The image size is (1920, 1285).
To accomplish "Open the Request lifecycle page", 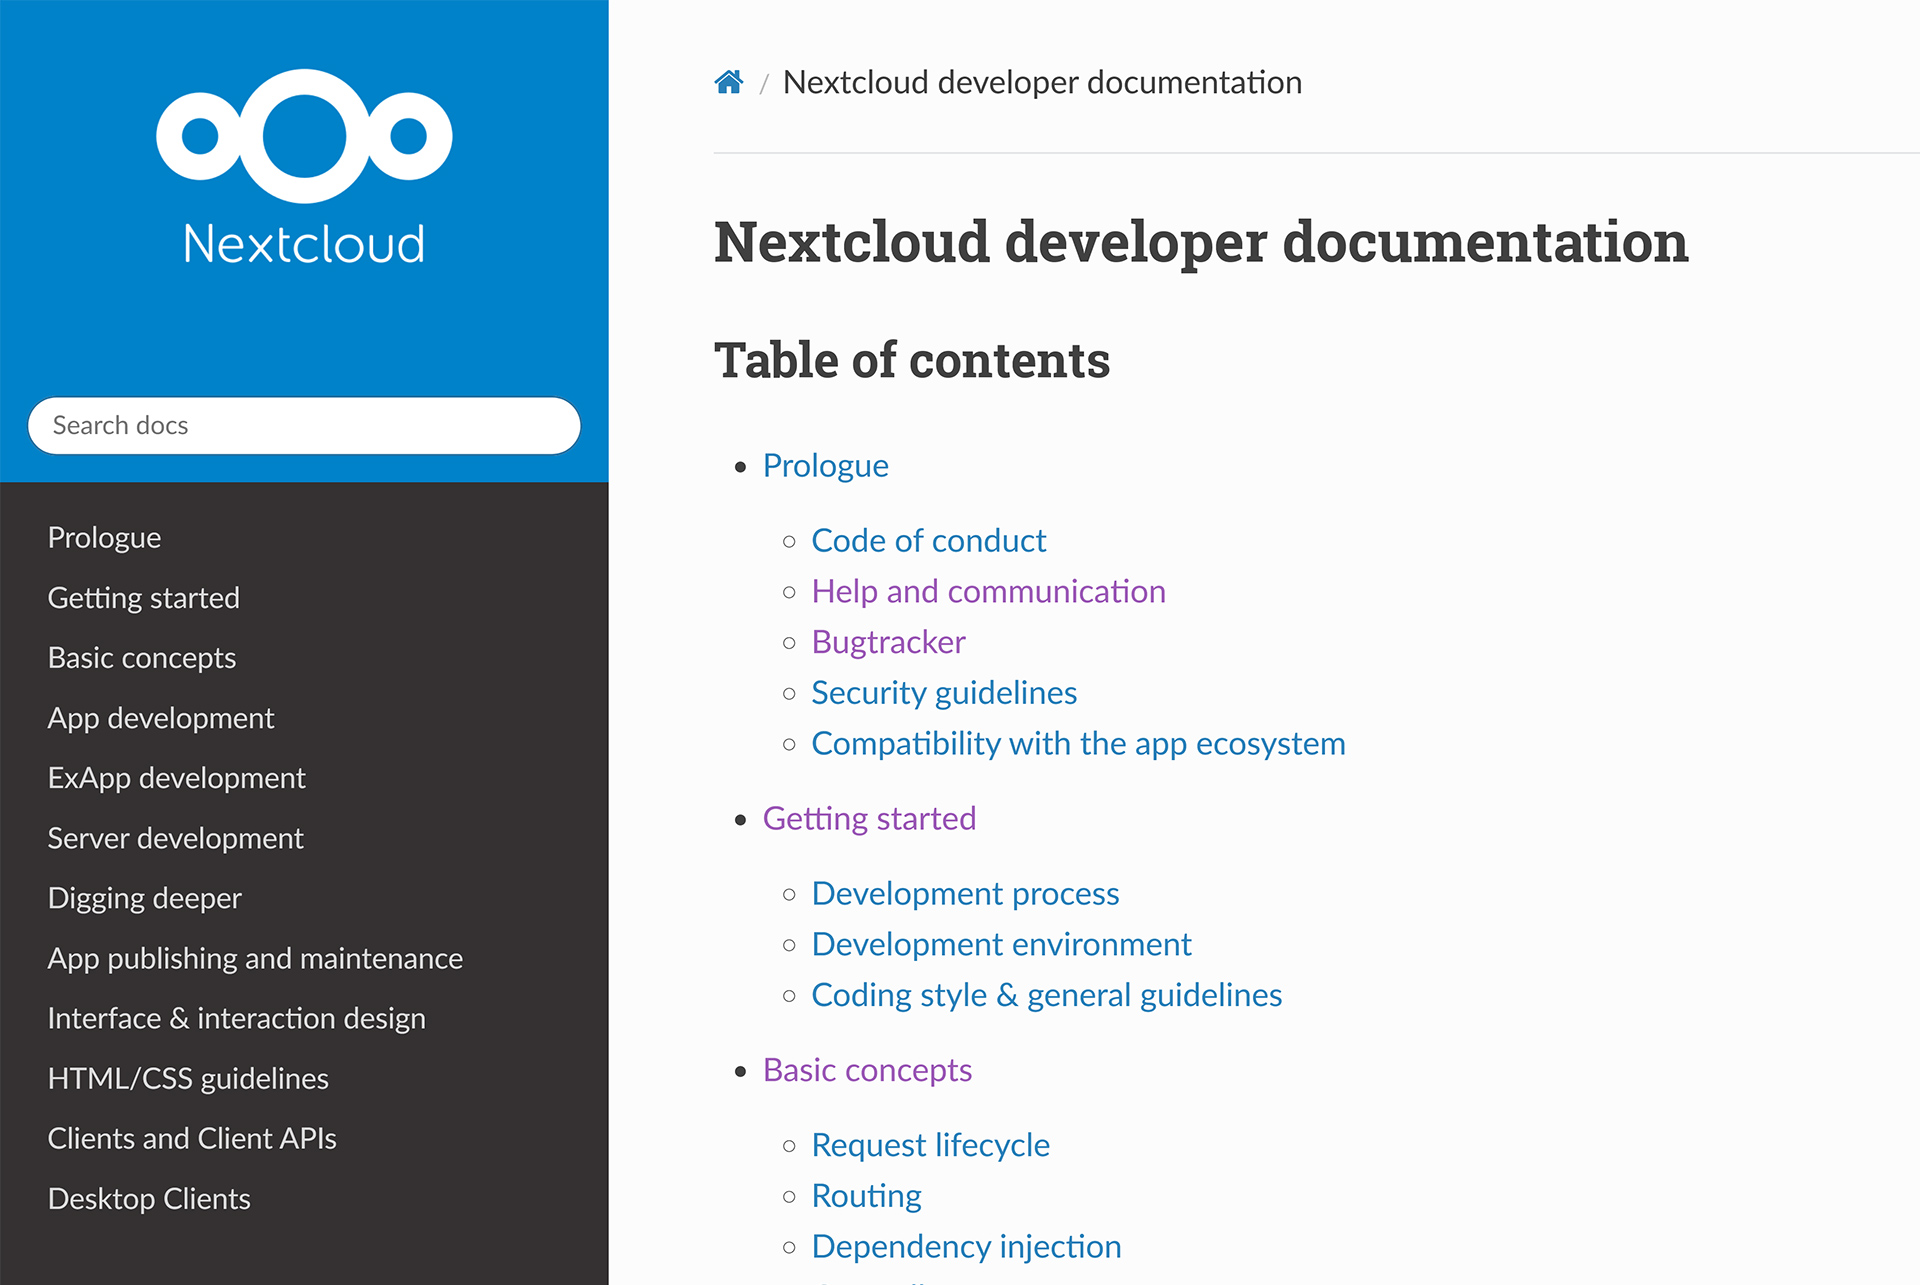I will 930,1144.
